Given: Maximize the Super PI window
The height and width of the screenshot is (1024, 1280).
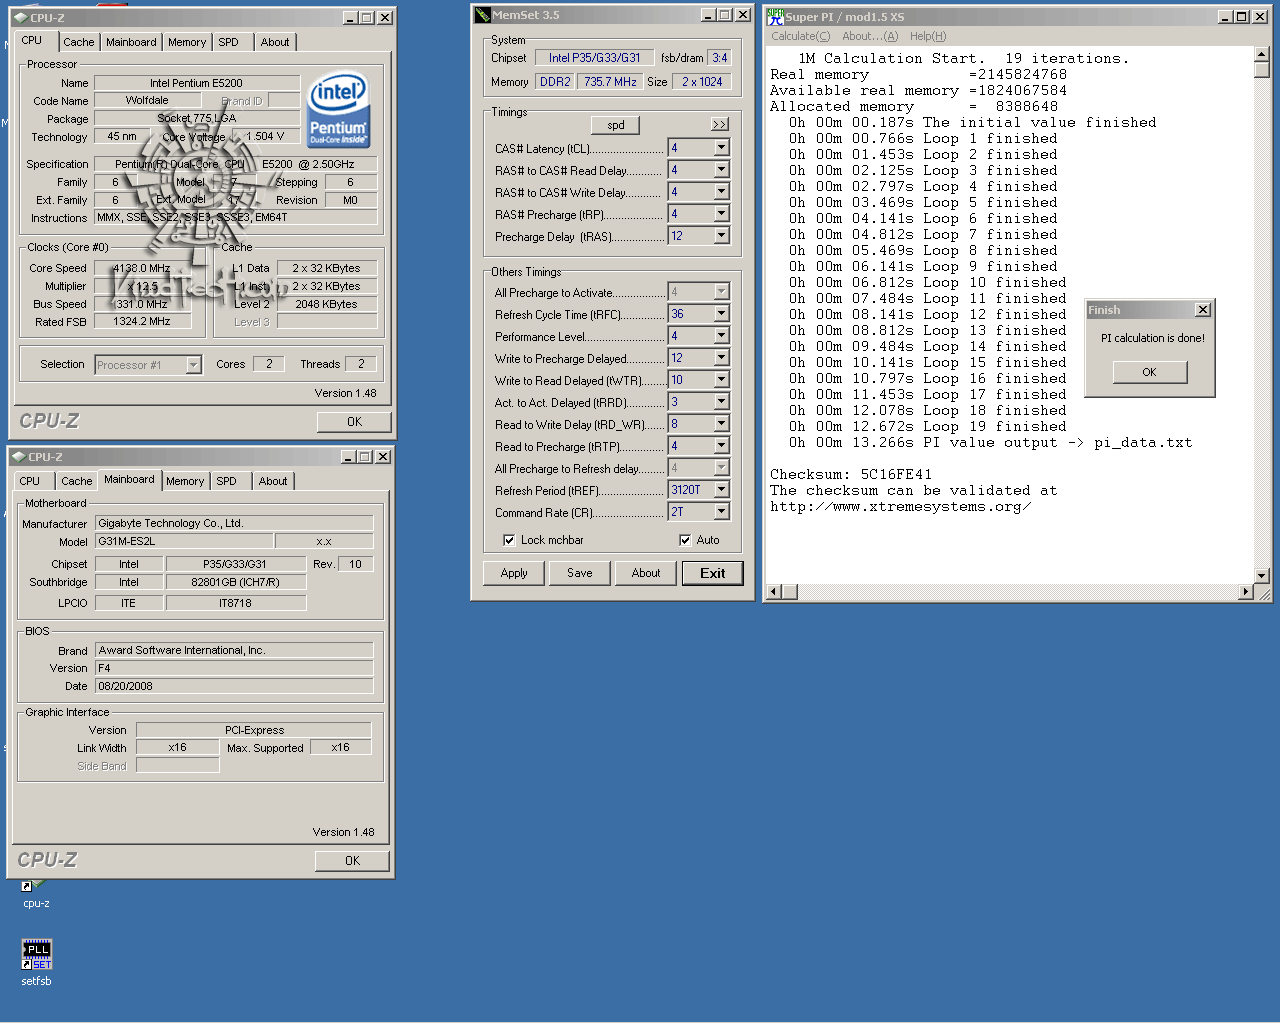Looking at the screenshot, I should click(1242, 16).
